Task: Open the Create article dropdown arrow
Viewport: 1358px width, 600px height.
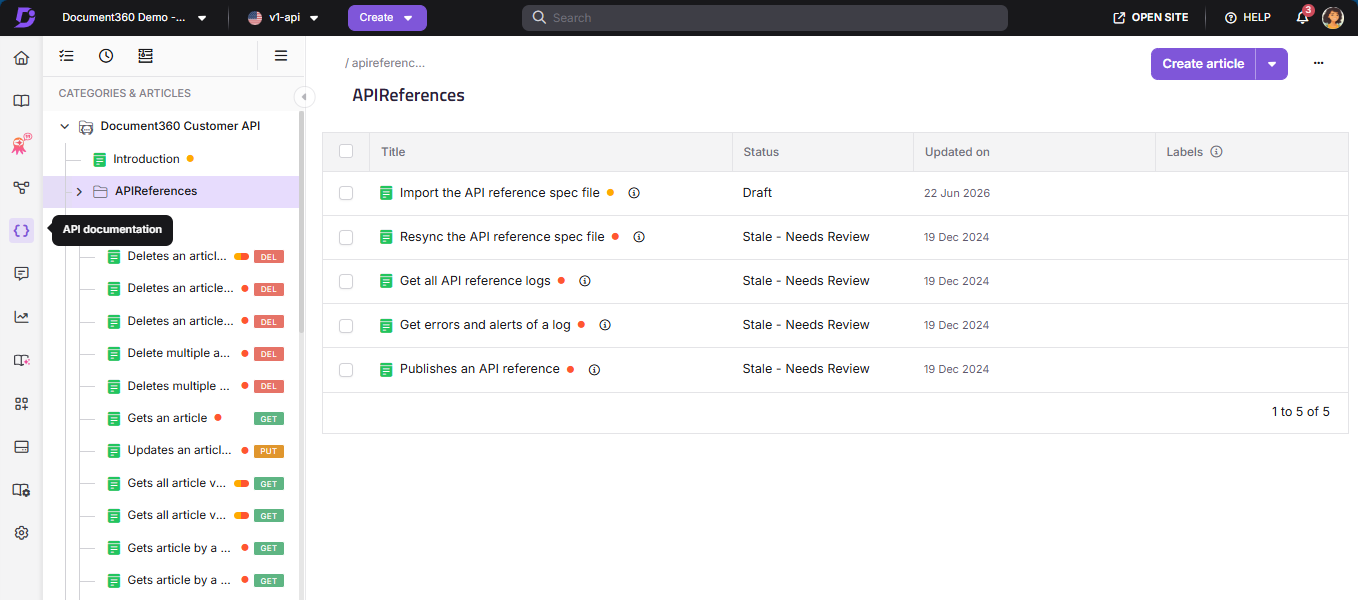Action: (x=1272, y=64)
